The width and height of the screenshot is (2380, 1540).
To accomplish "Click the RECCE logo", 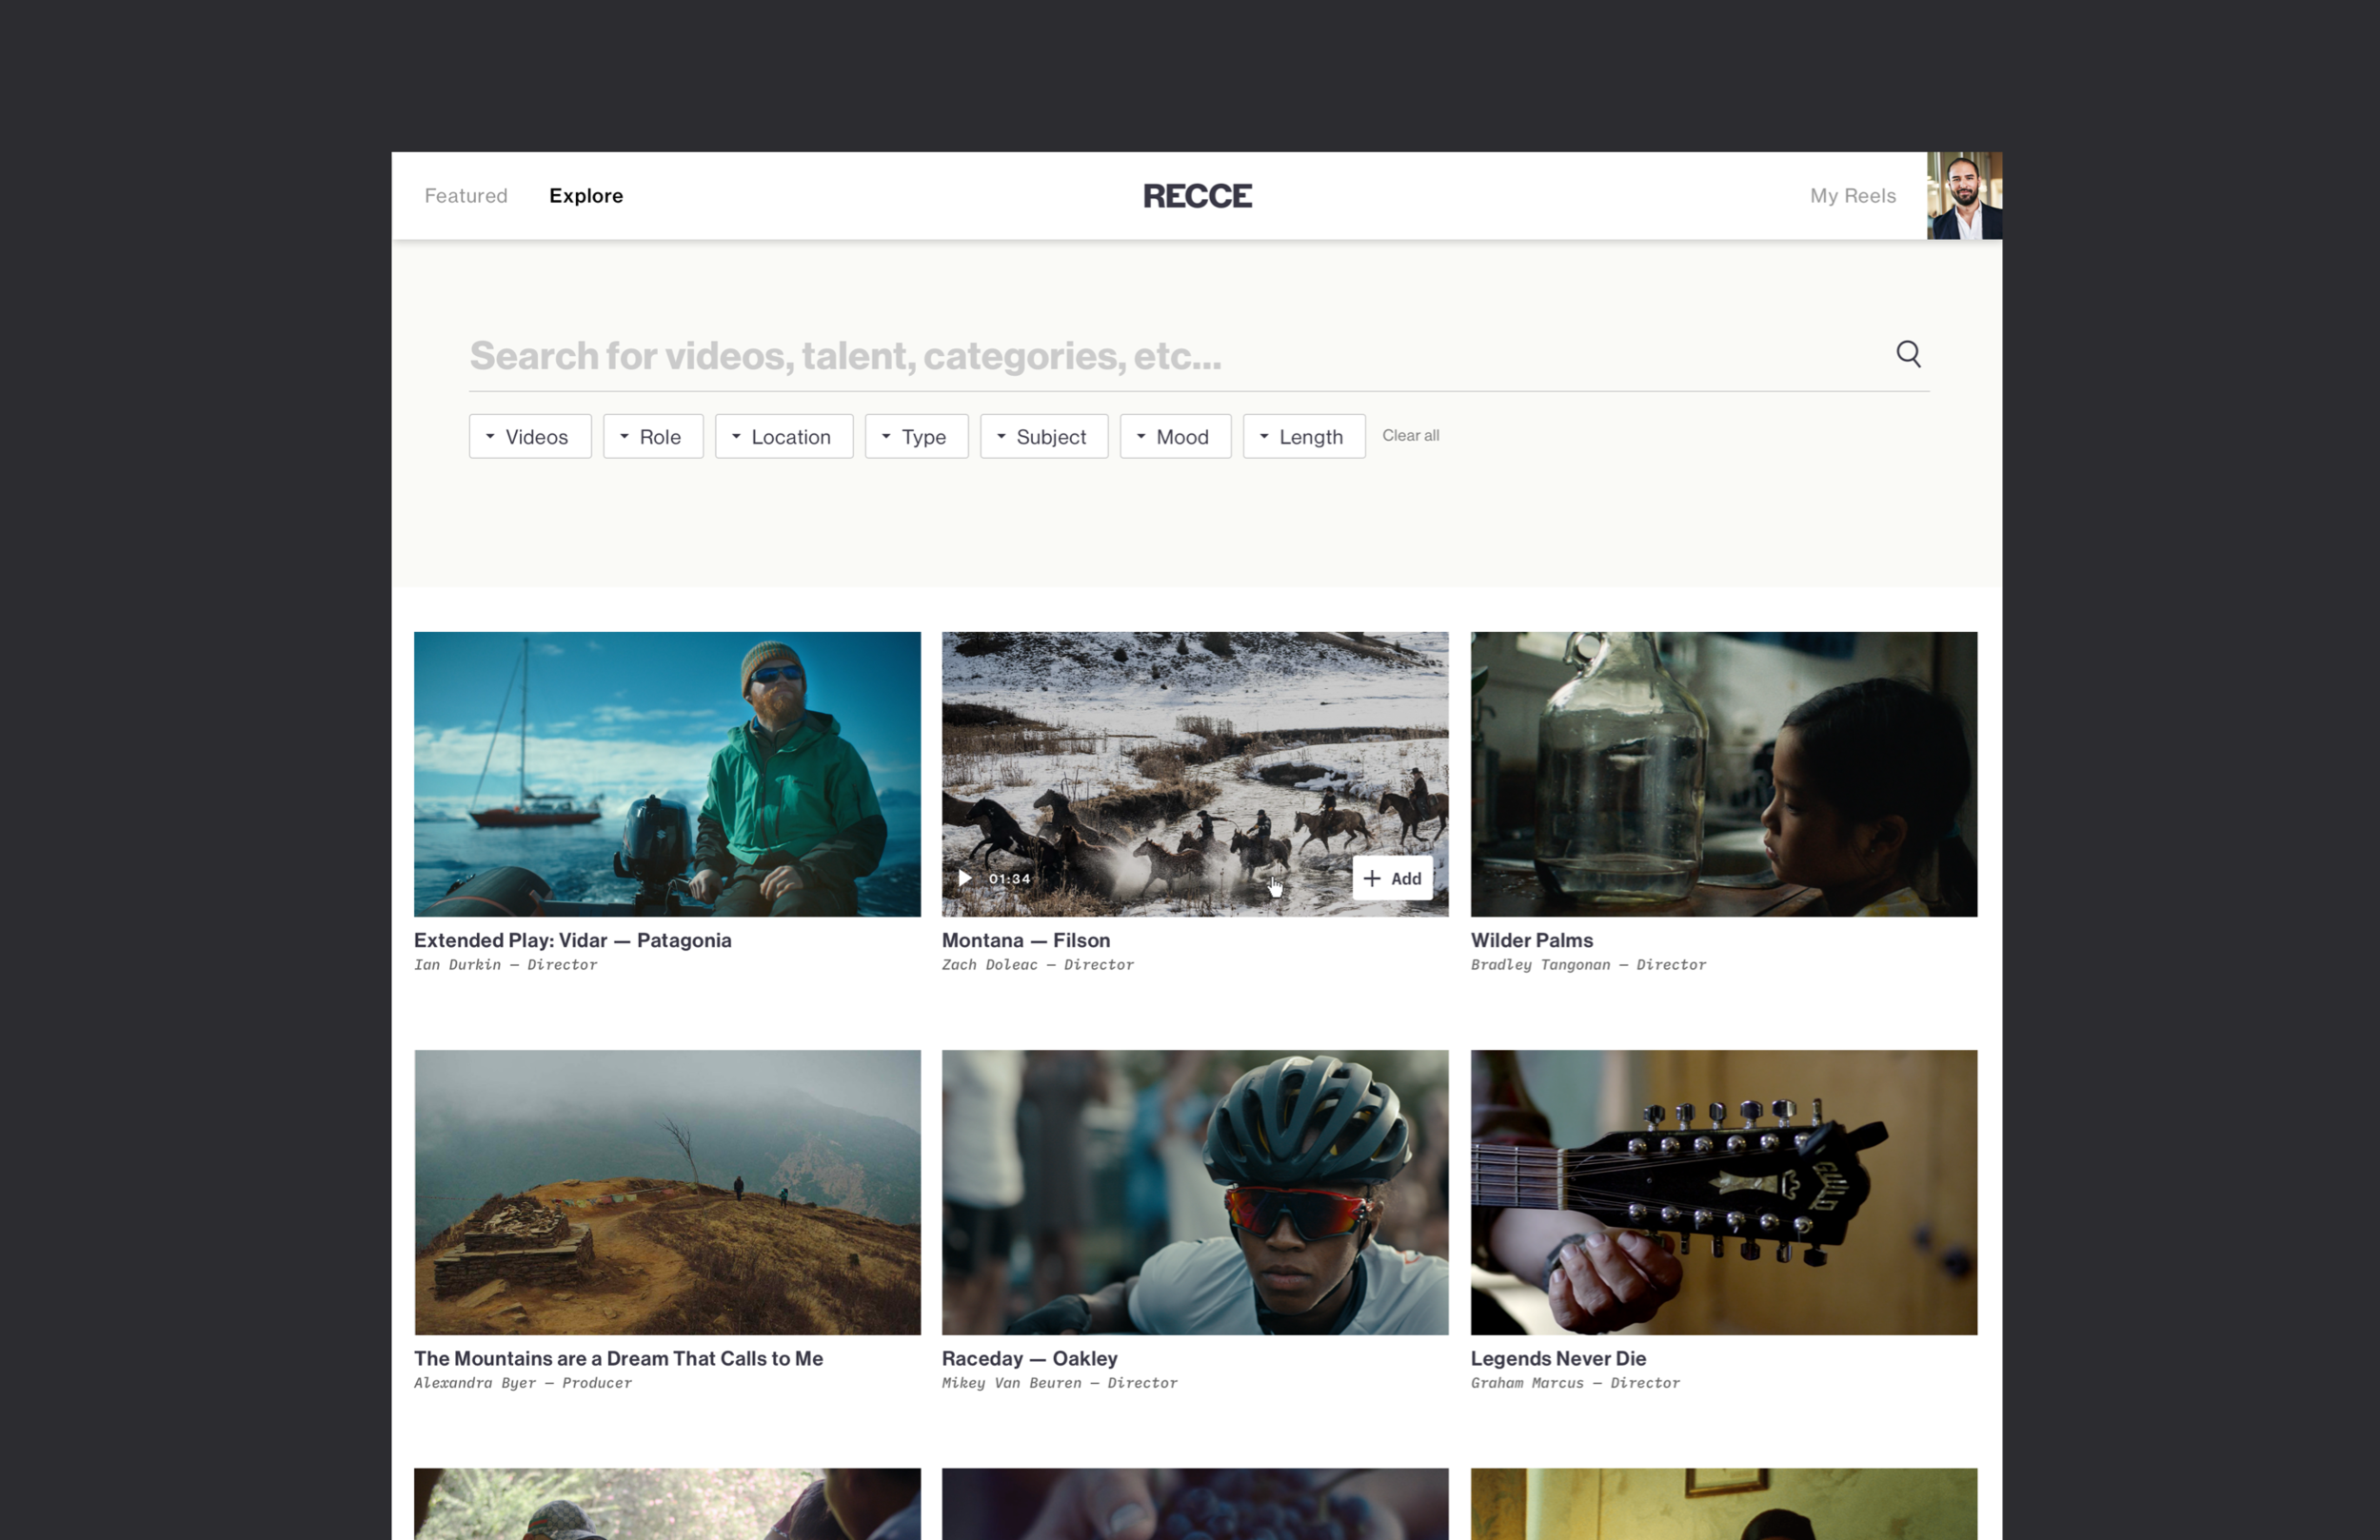I will (x=1197, y=196).
